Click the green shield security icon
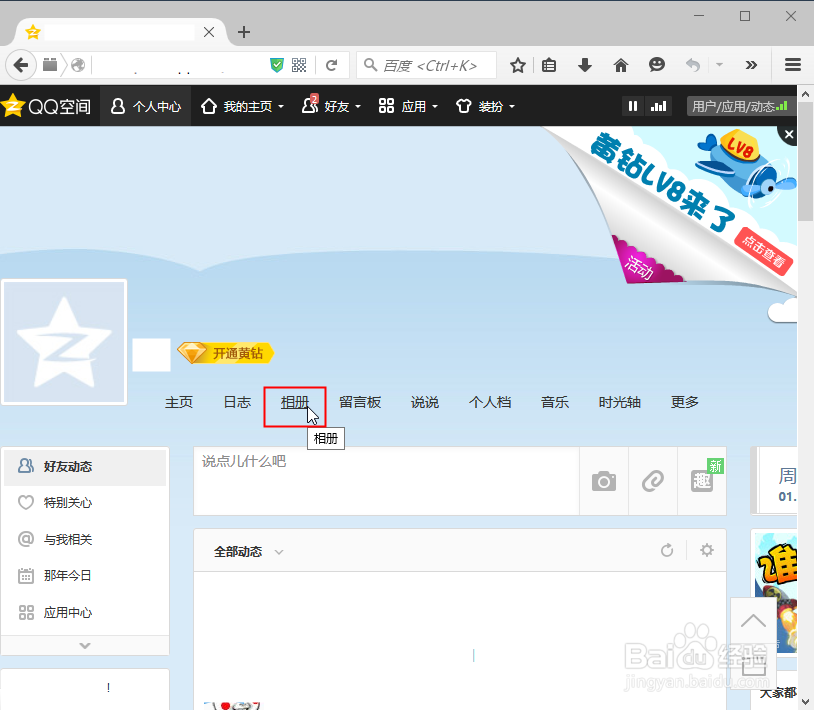The image size is (814, 710). click(x=277, y=65)
